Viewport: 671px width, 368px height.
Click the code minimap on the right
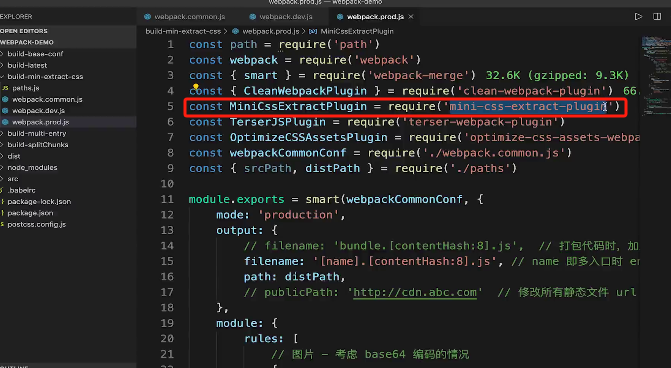click(x=655, y=77)
